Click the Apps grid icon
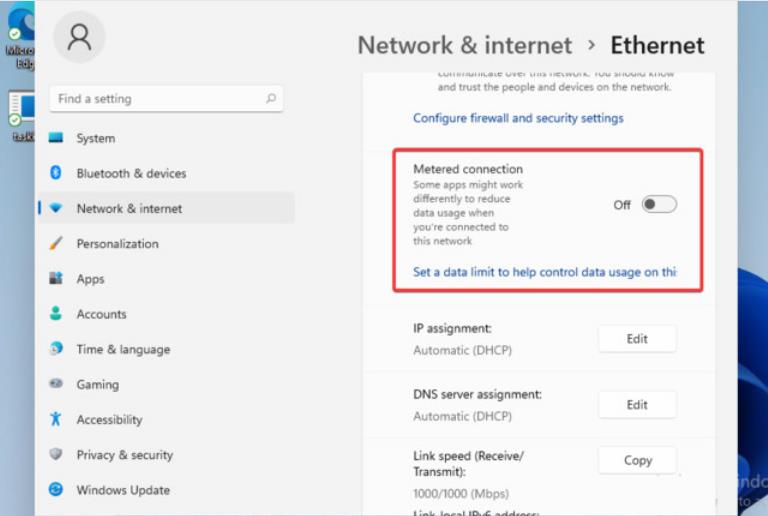Viewport: 768px width, 516px height. tap(56, 279)
